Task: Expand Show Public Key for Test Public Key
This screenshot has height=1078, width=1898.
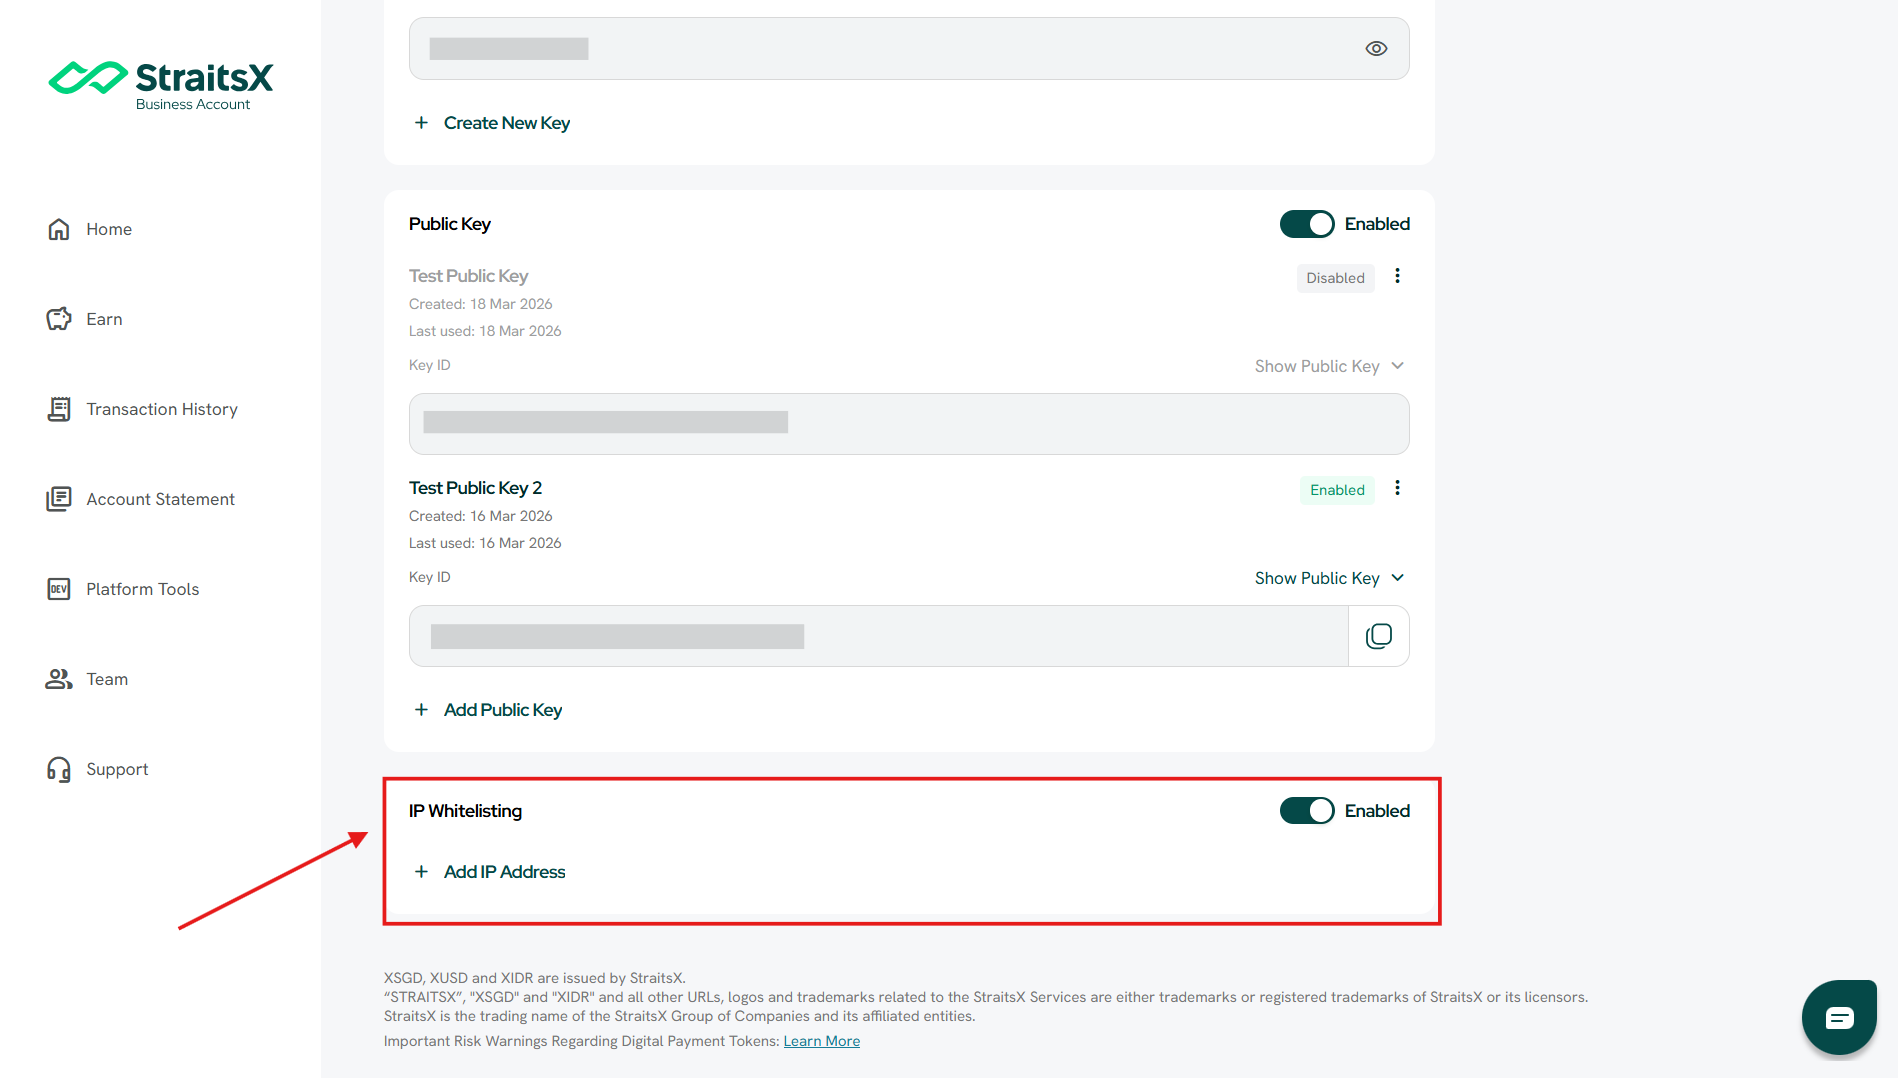Action: coord(1330,366)
